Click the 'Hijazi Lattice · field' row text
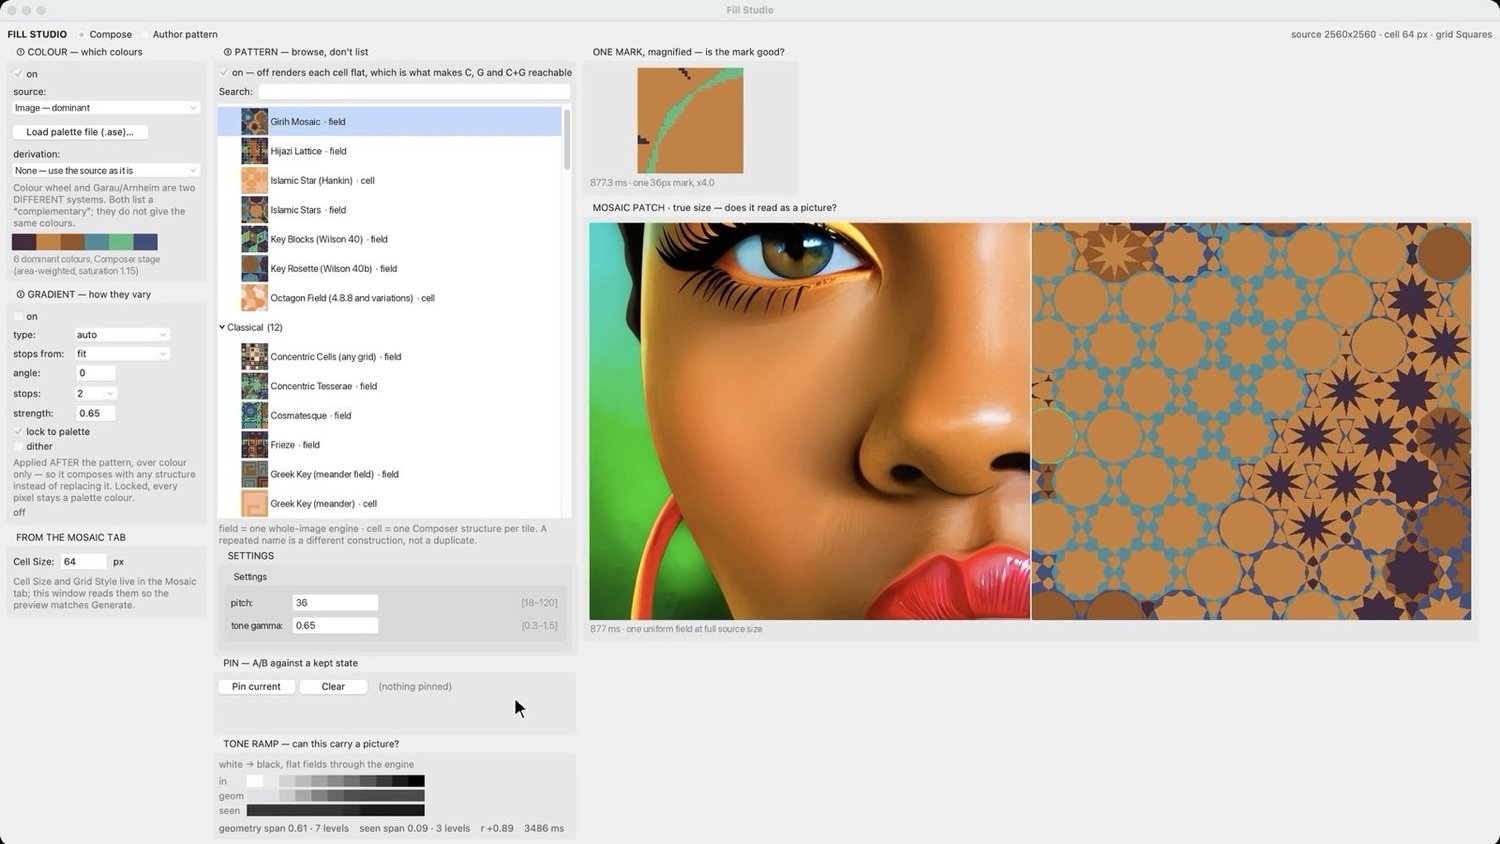 click(x=308, y=151)
